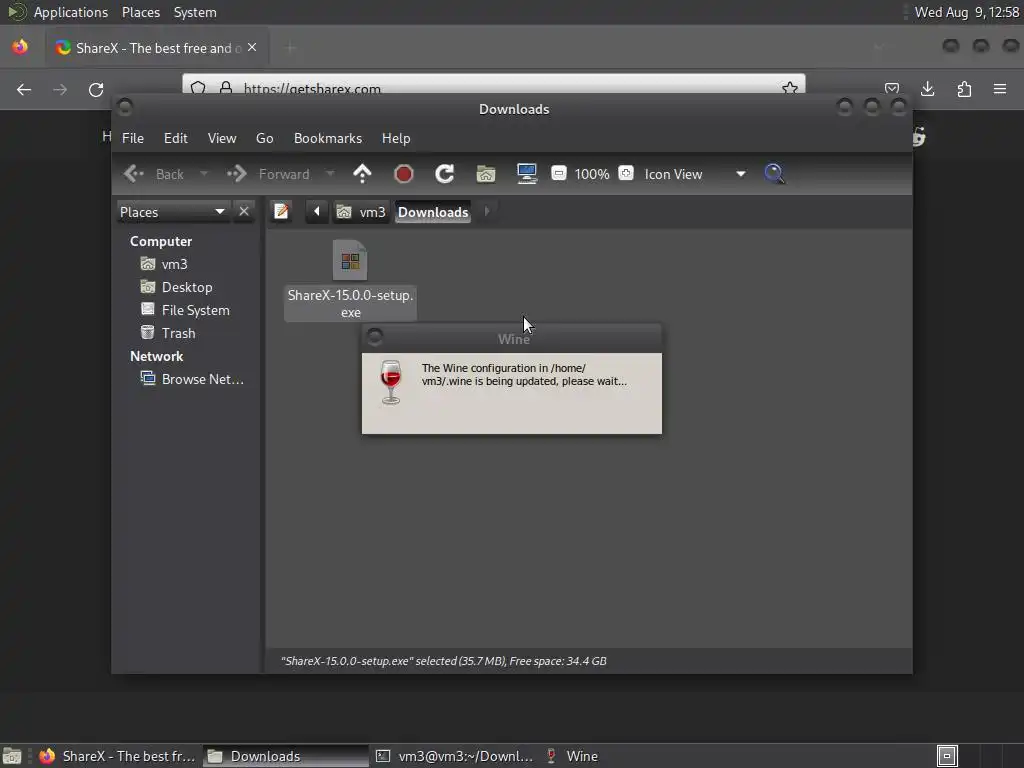Image resolution: width=1024 pixels, height=768 pixels.
Task: Click the Wine glass icon in dialog
Action: pyautogui.click(x=391, y=382)
